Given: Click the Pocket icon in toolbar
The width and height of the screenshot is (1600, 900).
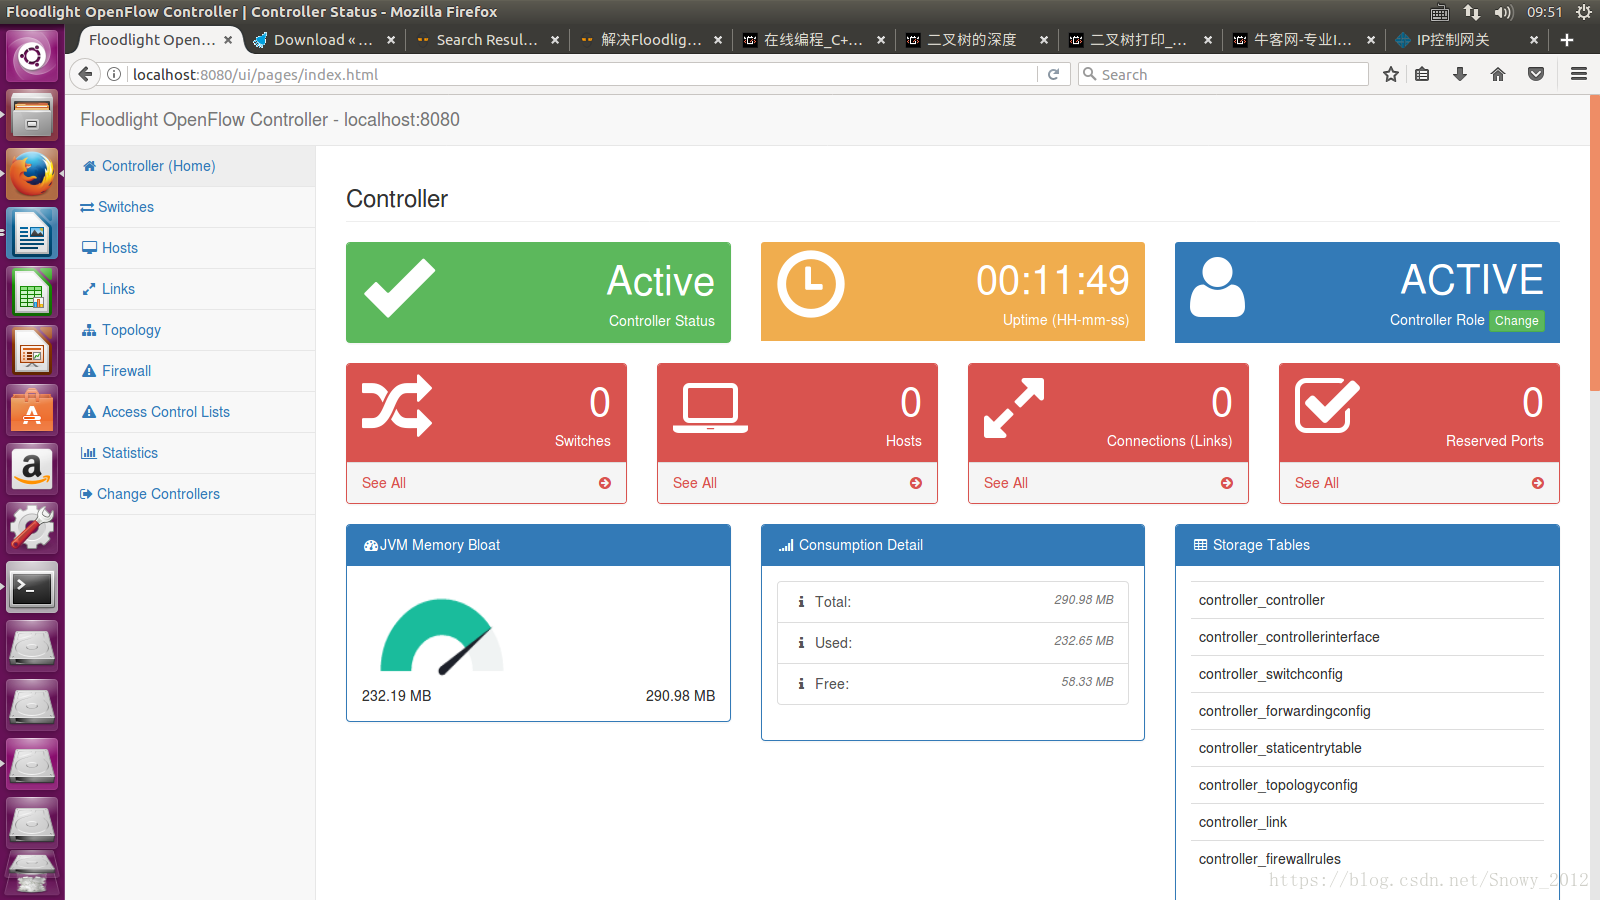Looking at the screenshot, I should pyautogui.click(x=1536, y=74).
